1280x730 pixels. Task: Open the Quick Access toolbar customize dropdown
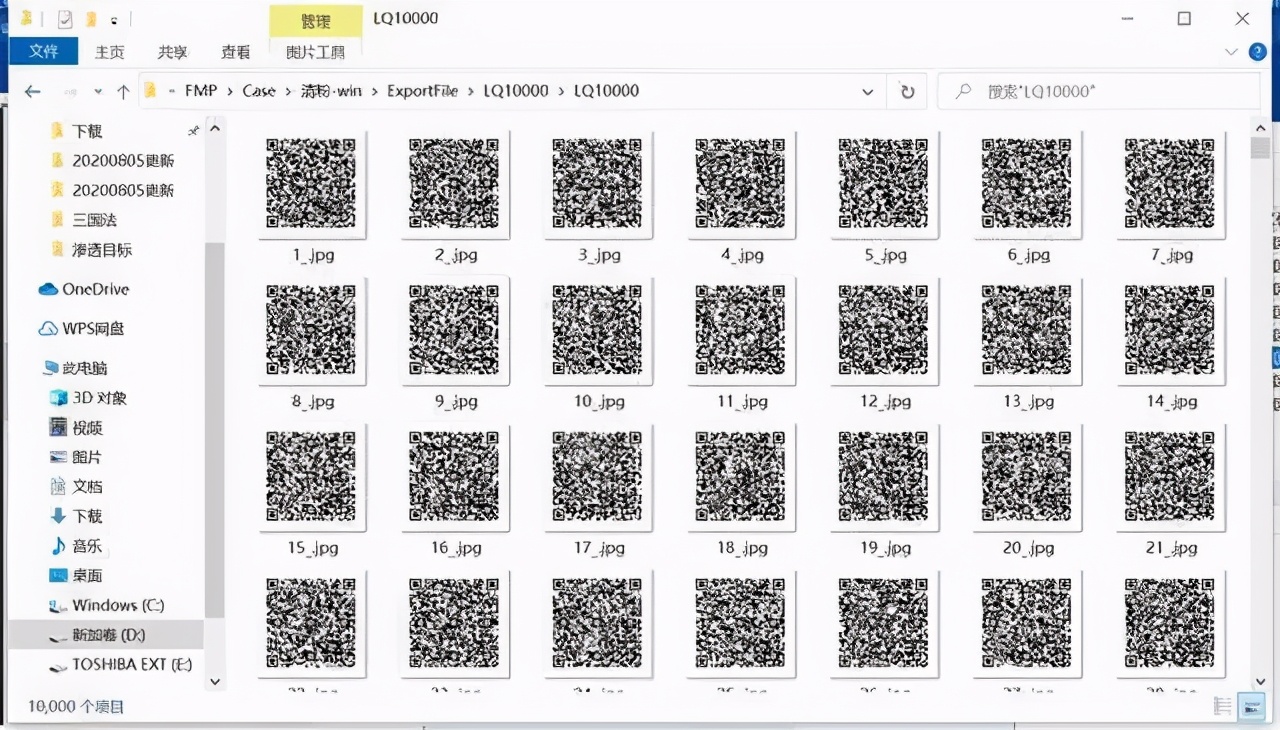click(115, 18)
